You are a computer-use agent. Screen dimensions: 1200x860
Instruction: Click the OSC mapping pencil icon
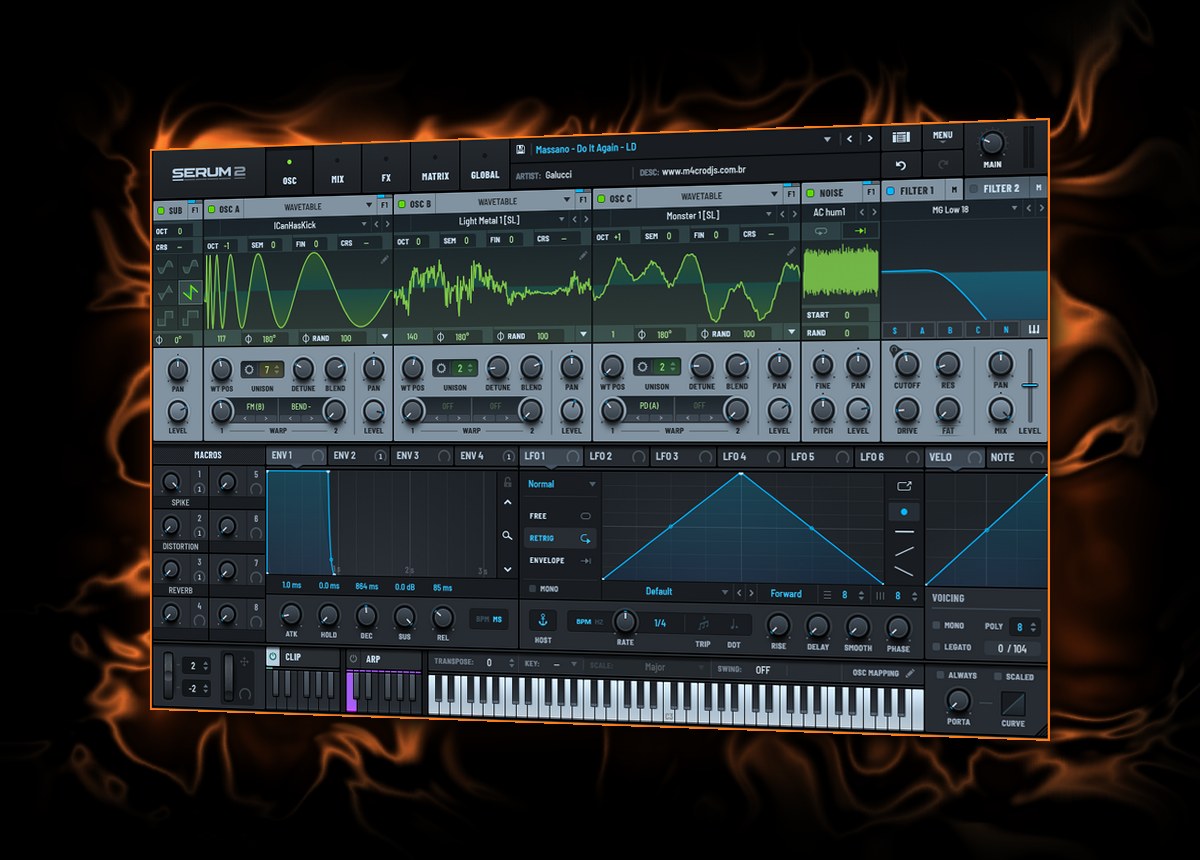(x=910, y=673)
